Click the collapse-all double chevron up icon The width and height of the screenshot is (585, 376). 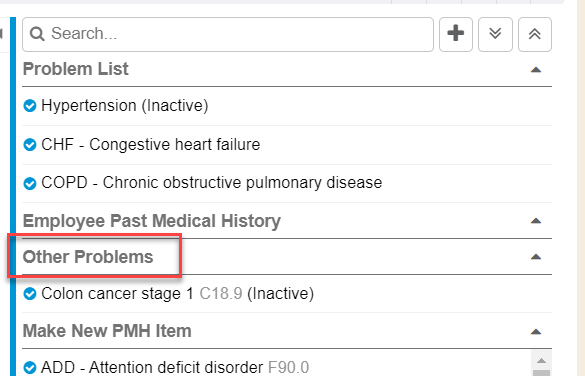[535, 34]
